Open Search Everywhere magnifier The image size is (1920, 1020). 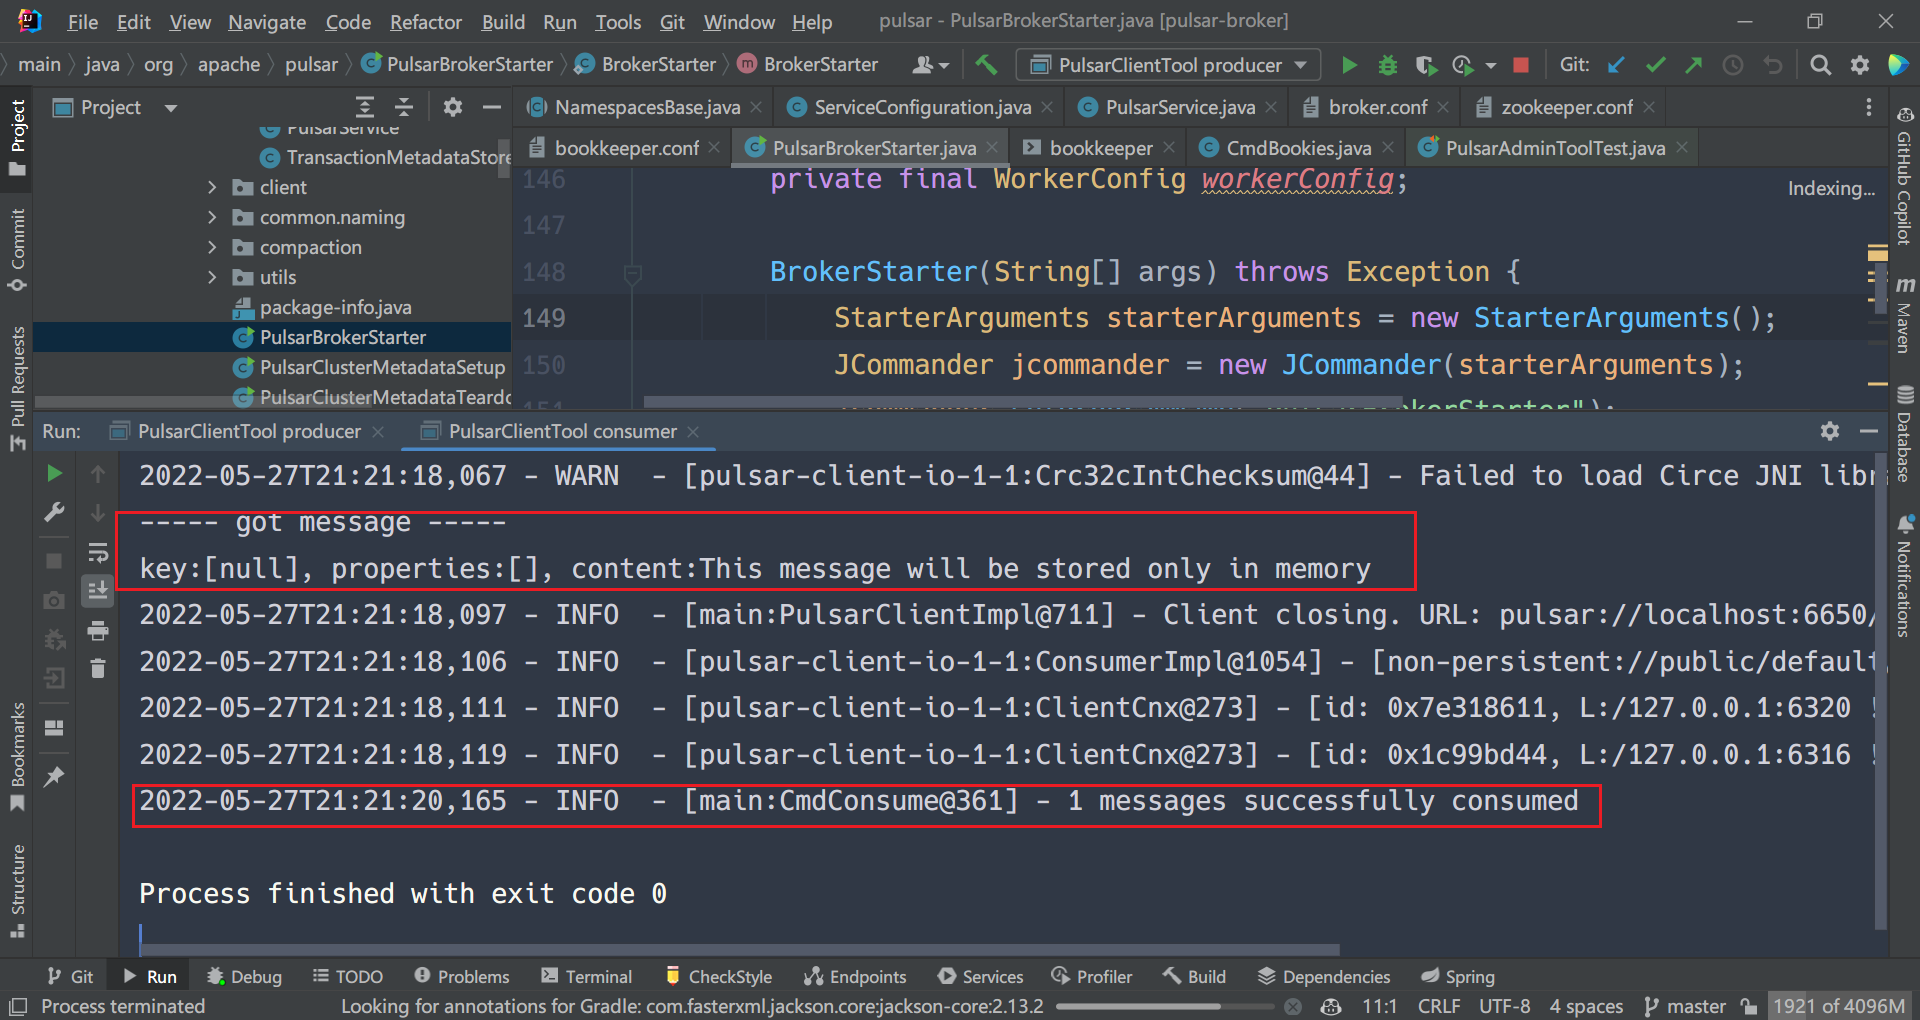coord(1821,65)
